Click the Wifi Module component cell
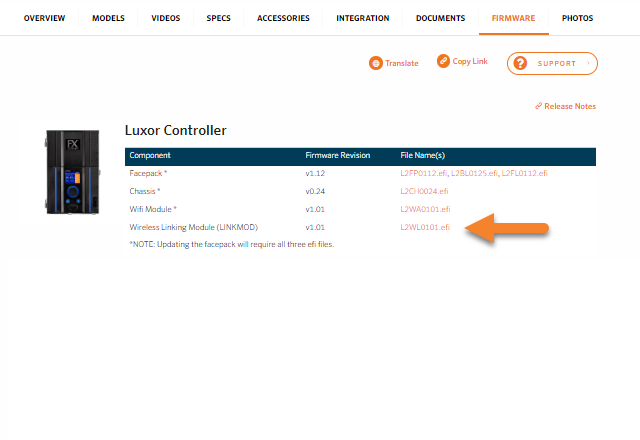This screenshot has width=640, height=440. pyautogui.click(x=153, y=209)
